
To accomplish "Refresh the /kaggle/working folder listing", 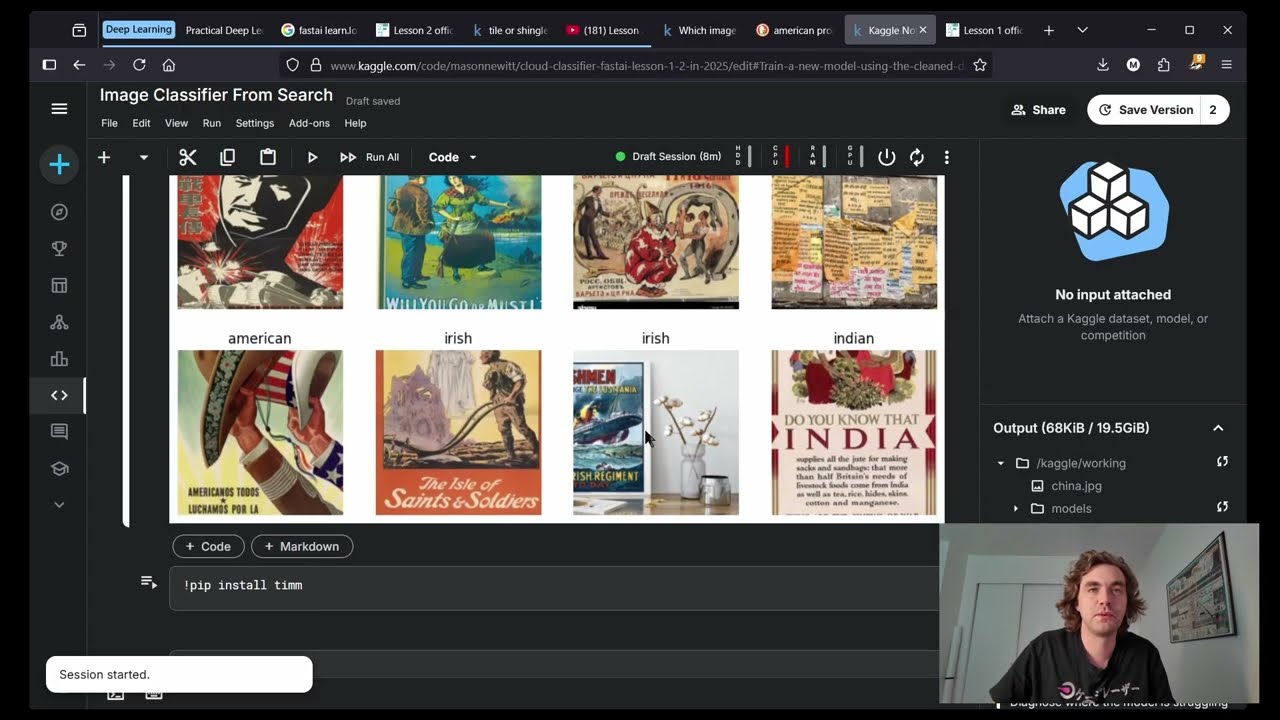I will [x=1222, y=462].
